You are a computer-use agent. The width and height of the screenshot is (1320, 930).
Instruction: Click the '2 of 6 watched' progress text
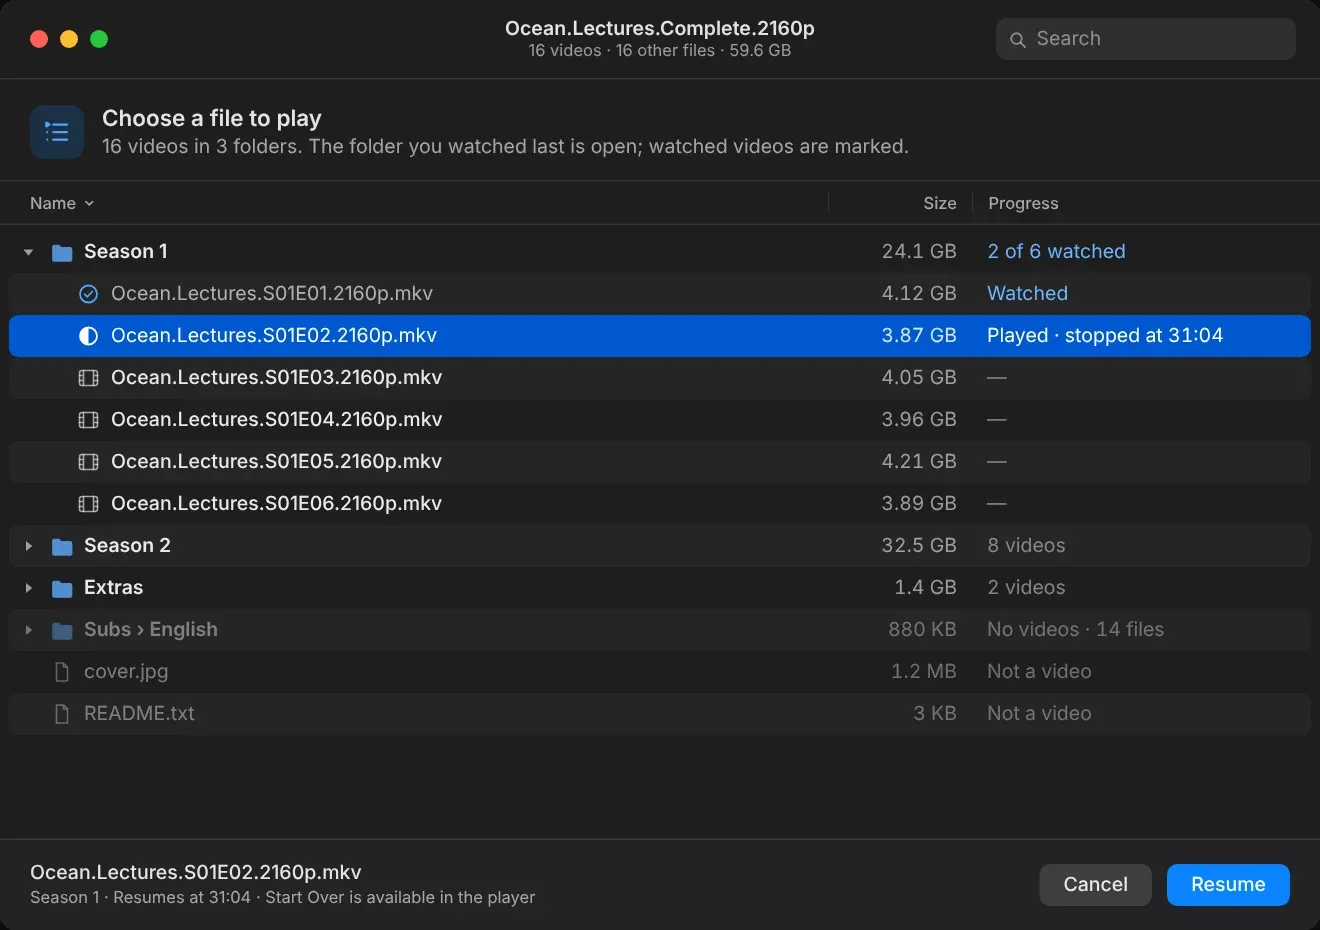[x=1056, y=252]
